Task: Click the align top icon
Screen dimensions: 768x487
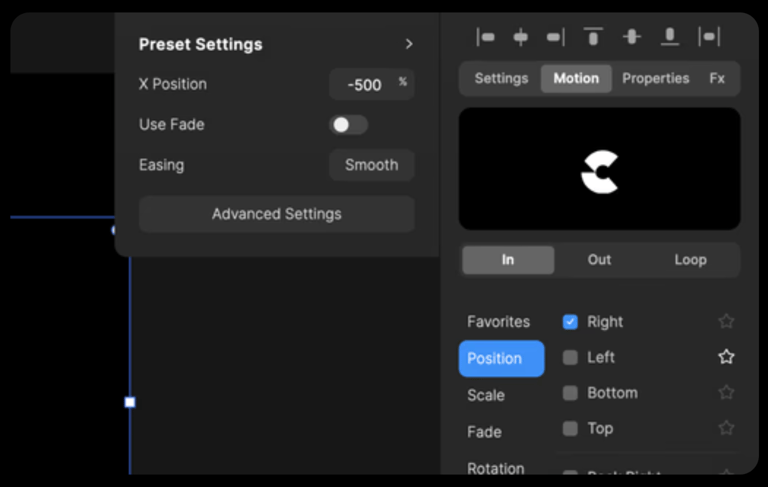Action: pyautogui.click(x=593, y=38)
